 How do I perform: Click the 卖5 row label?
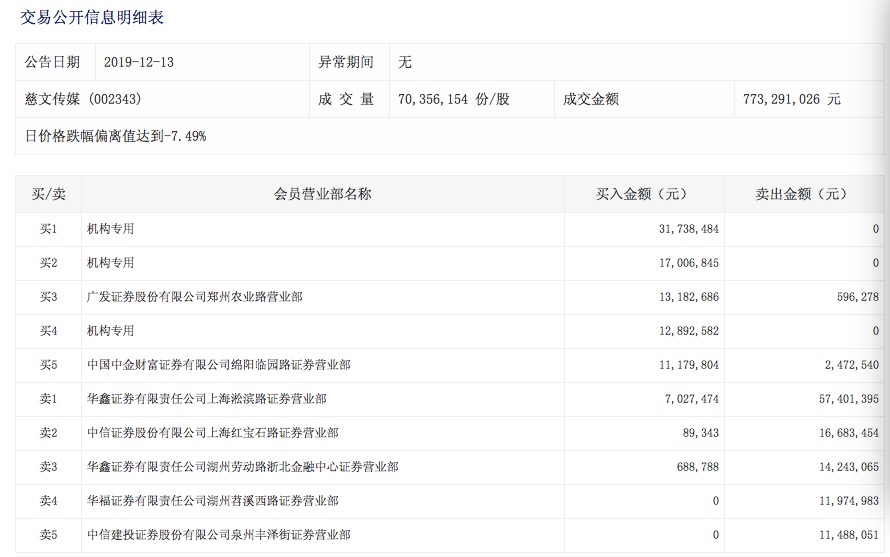point(48,535)
